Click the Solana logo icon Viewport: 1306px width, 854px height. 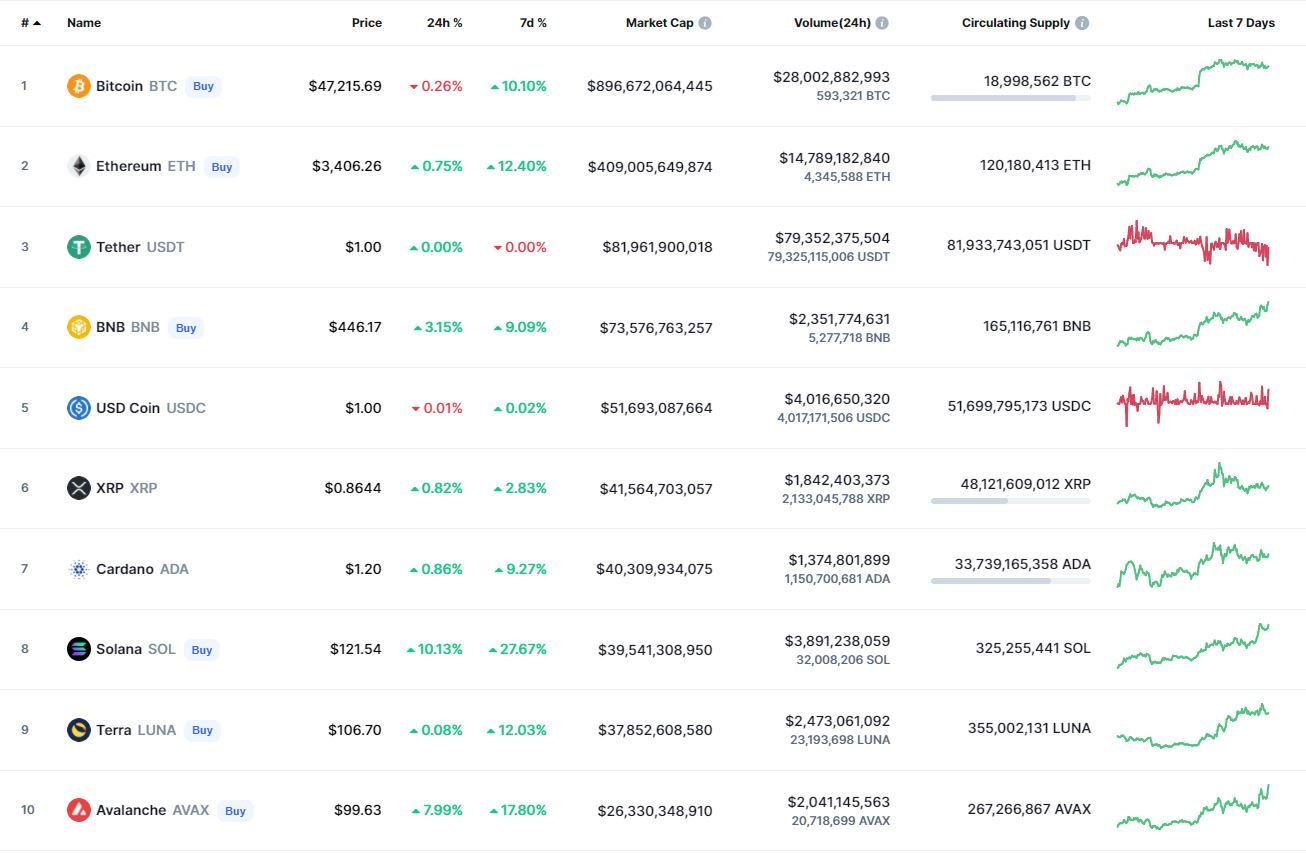78,649
